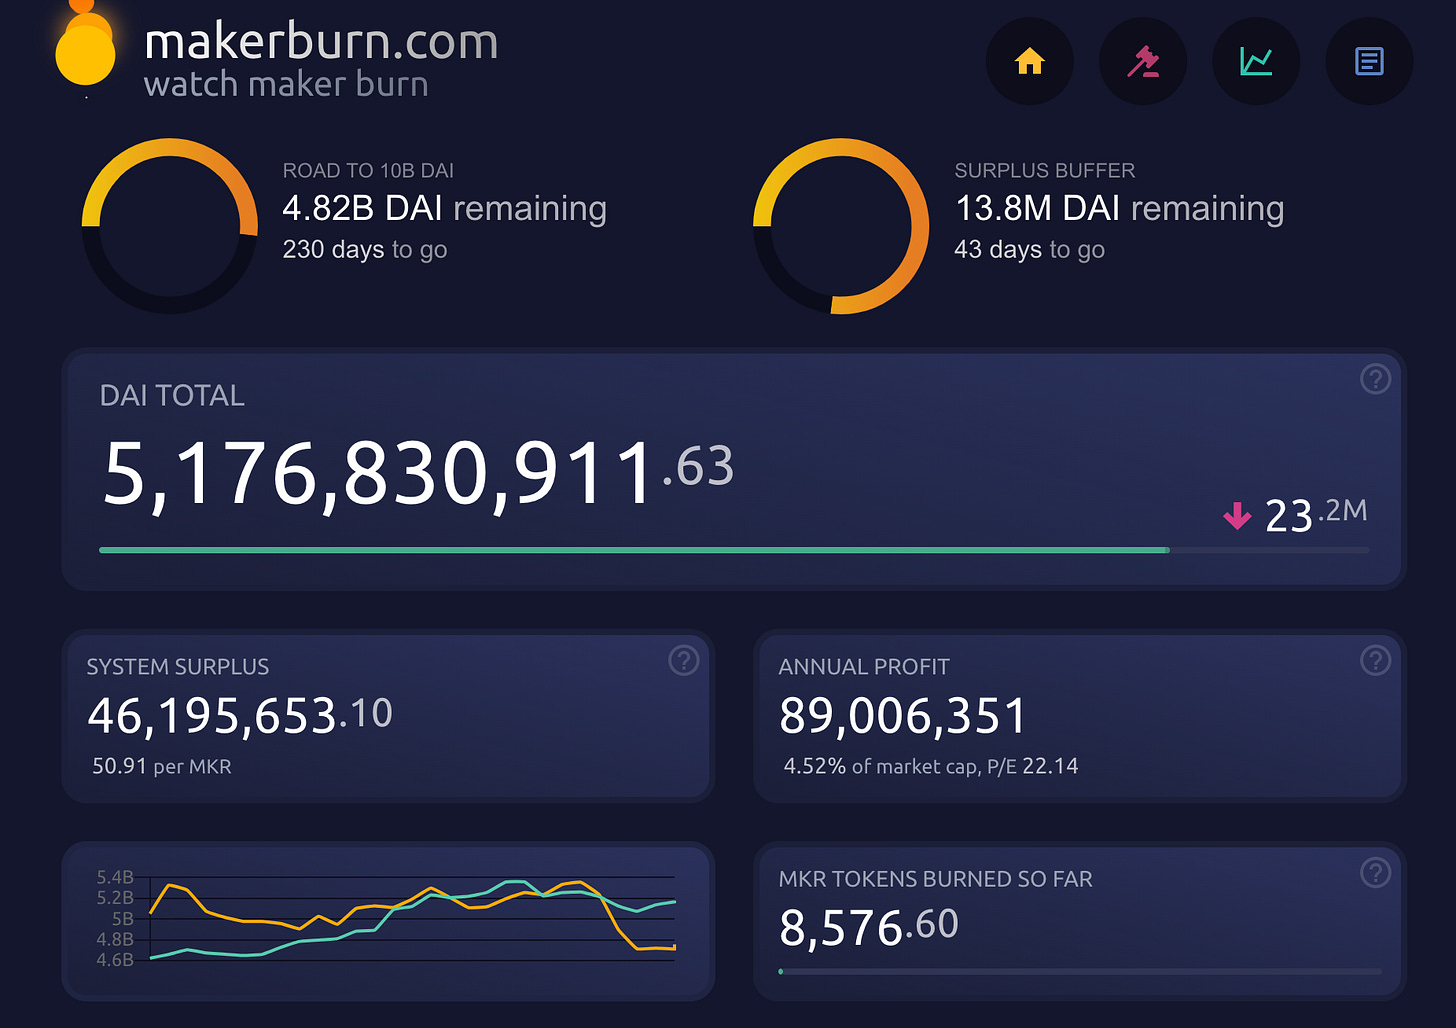Open help for System Surplus card
The width and height of the screenshot is (1456, 1028).
point(684,660)
